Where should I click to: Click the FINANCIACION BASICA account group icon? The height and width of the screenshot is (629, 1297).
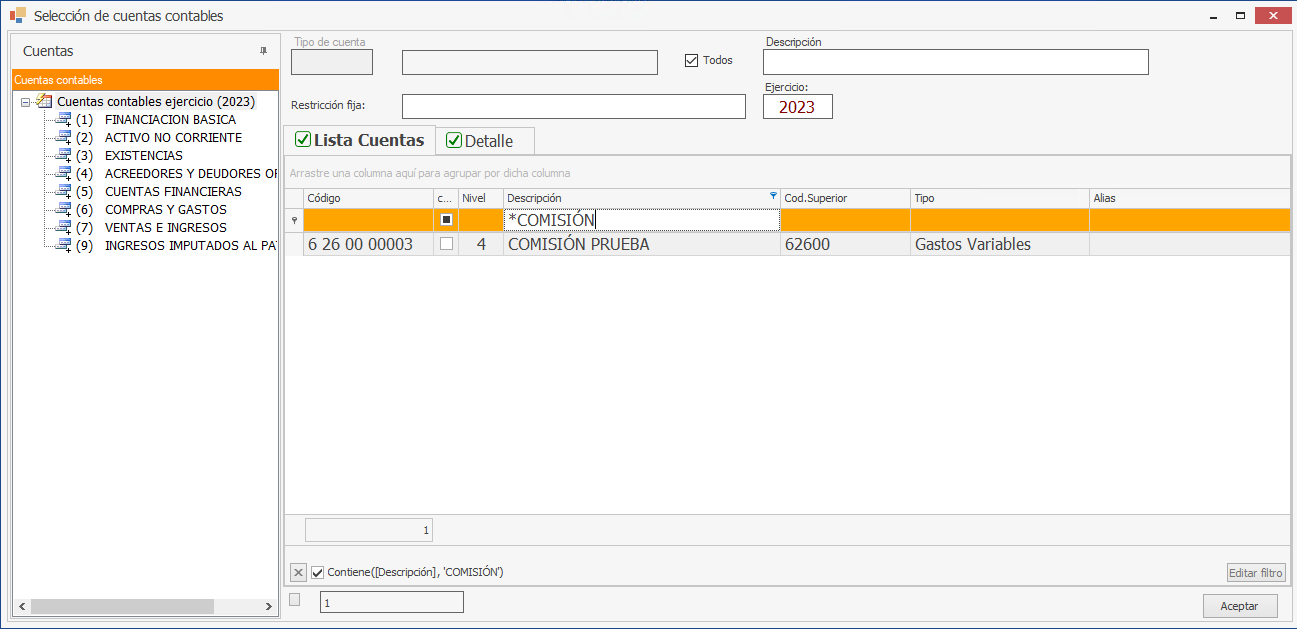pyautogui.click(x=64, y=120)
